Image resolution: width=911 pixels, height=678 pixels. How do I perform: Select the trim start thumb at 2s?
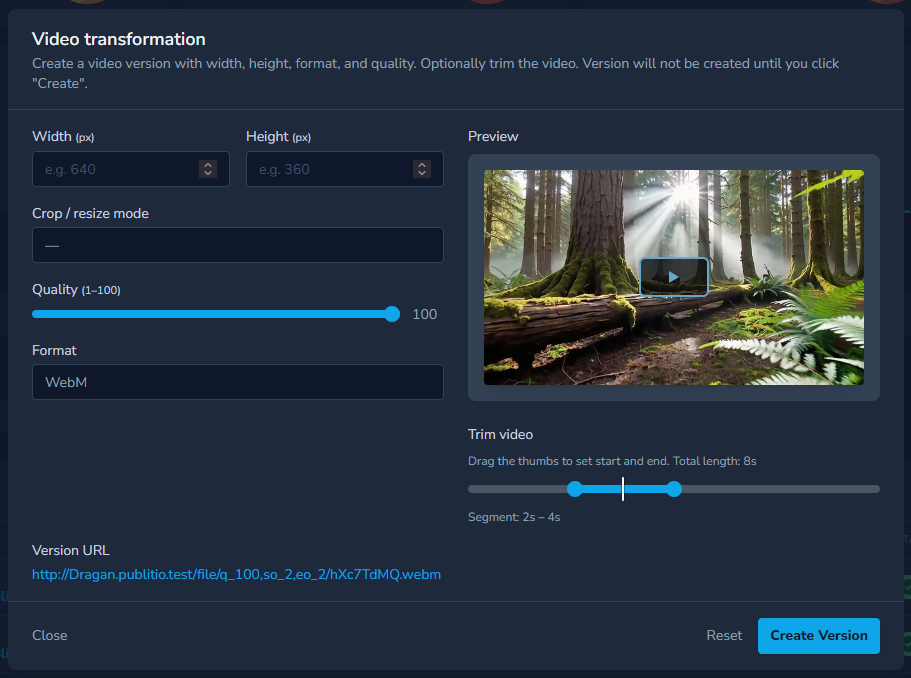pyautogui.click(x=574, y=489)
